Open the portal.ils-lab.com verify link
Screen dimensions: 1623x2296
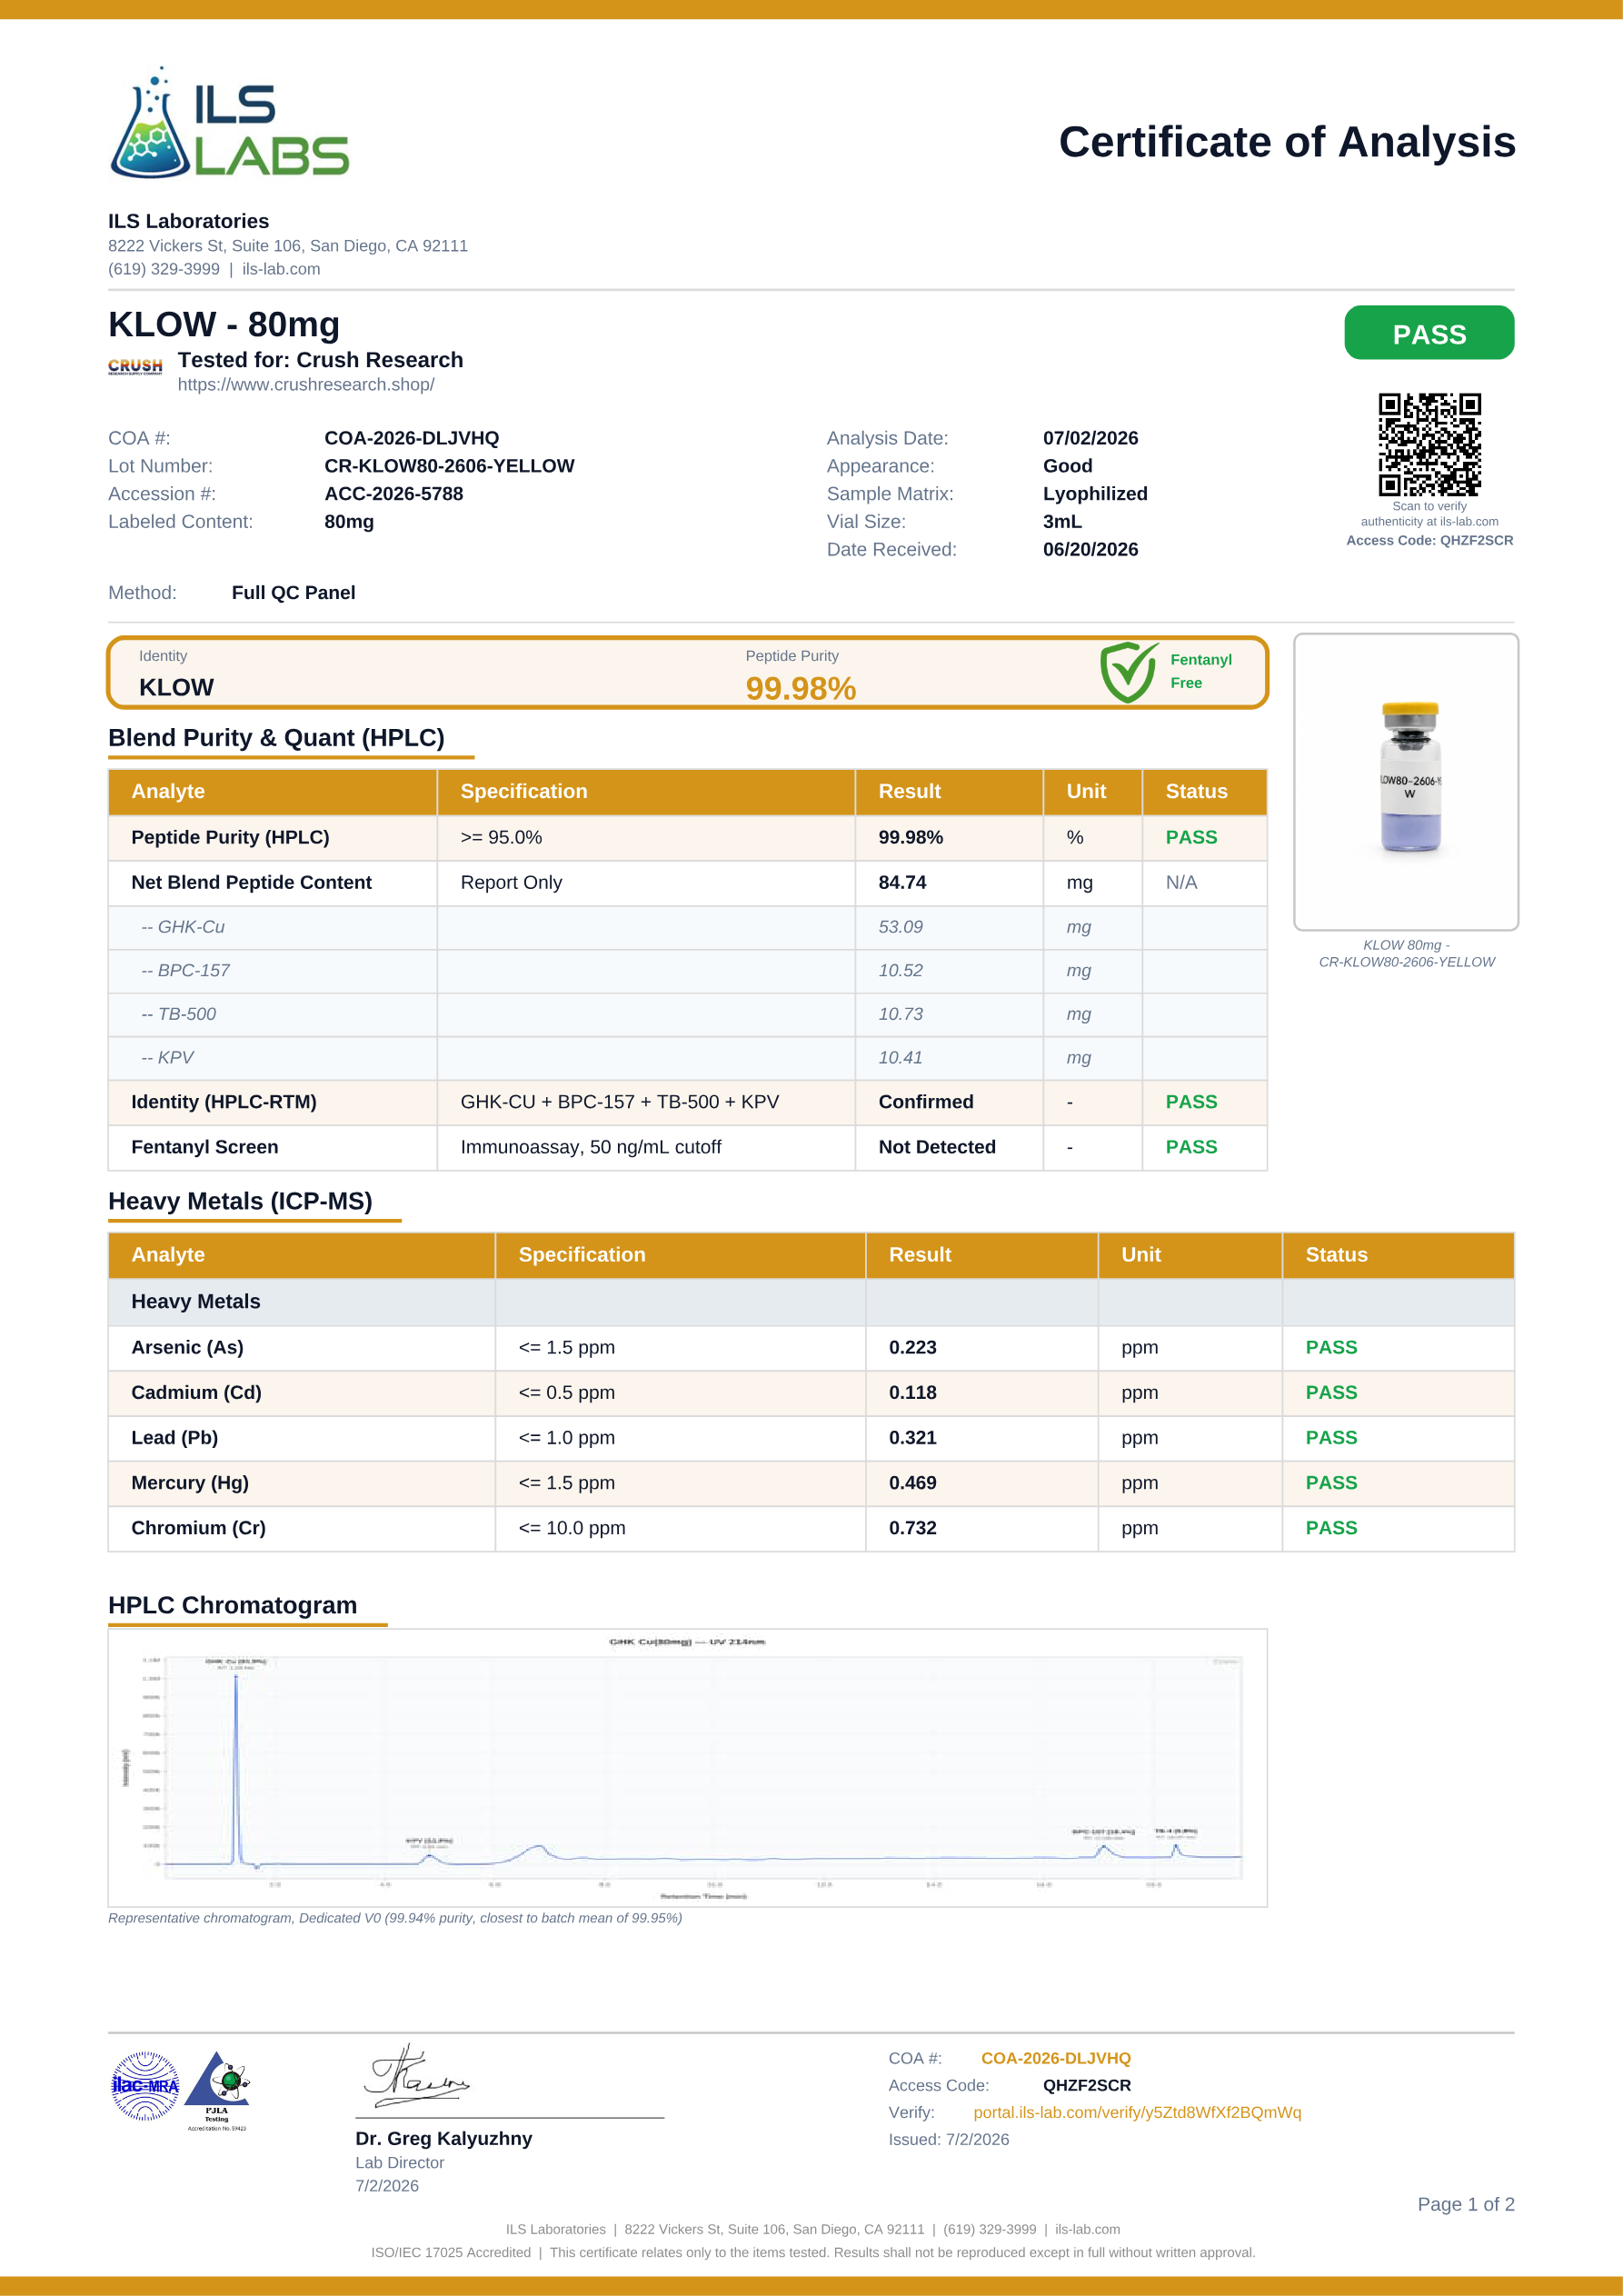[1137, 2112]
